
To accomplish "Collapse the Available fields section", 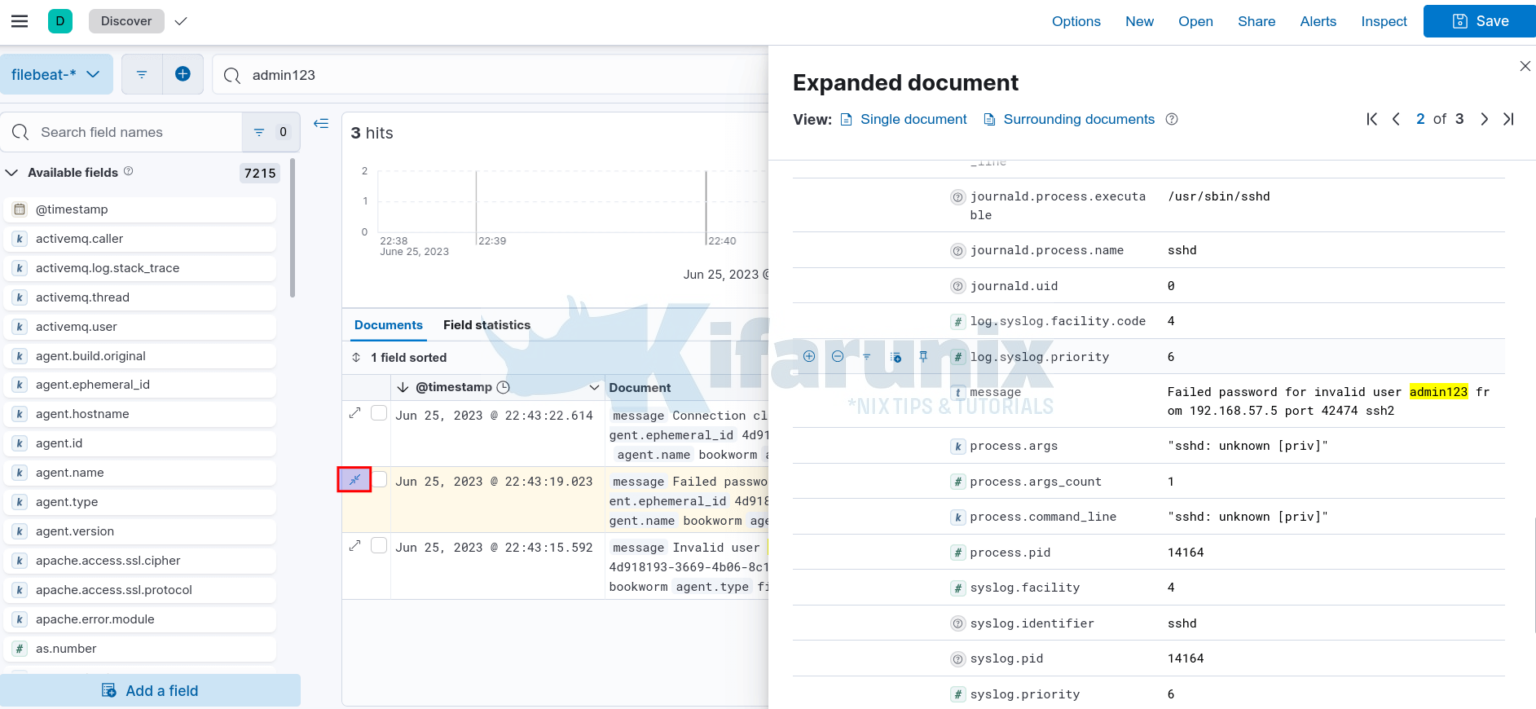I will click(x=12, y=172).
